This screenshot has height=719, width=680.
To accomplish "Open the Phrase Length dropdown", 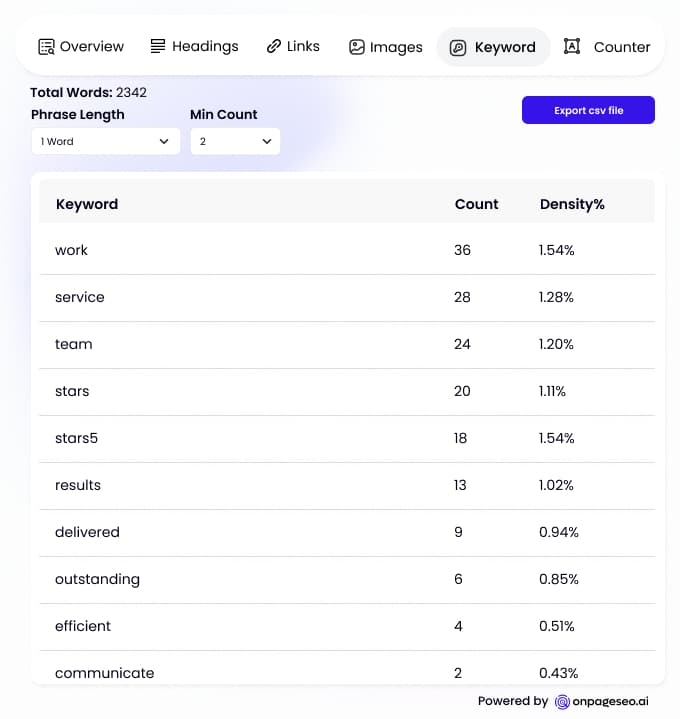I will (106, 141).
